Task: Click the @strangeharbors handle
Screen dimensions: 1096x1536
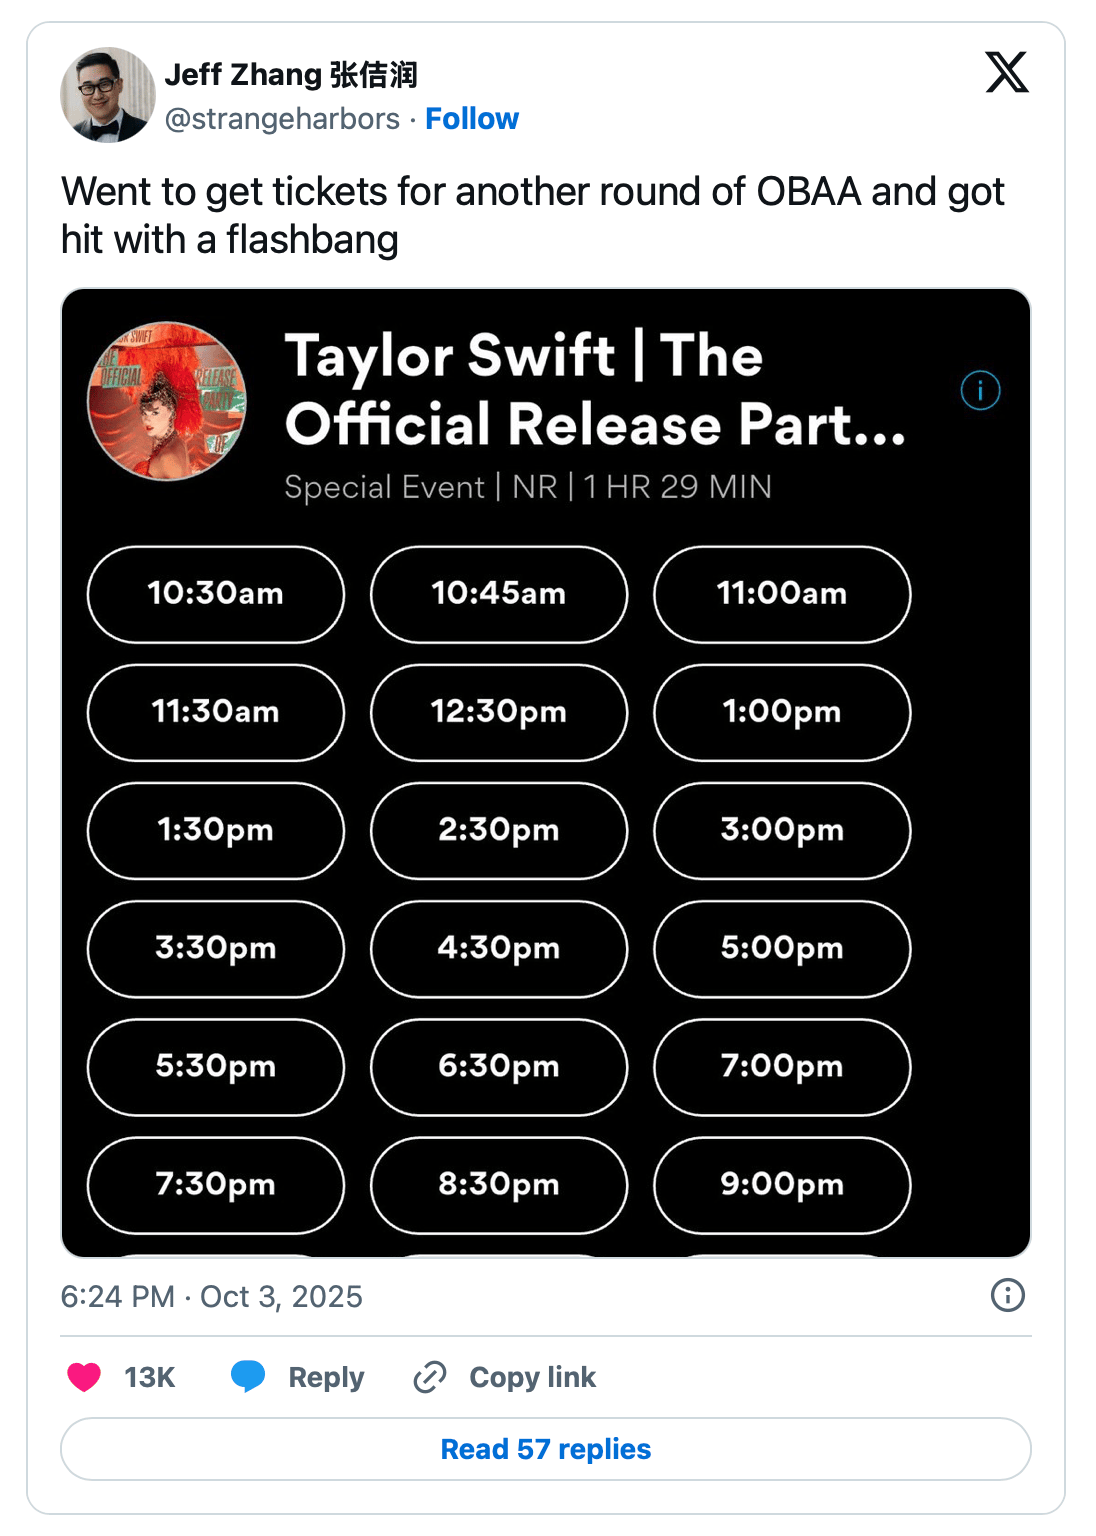Action: tap(282, 119)
